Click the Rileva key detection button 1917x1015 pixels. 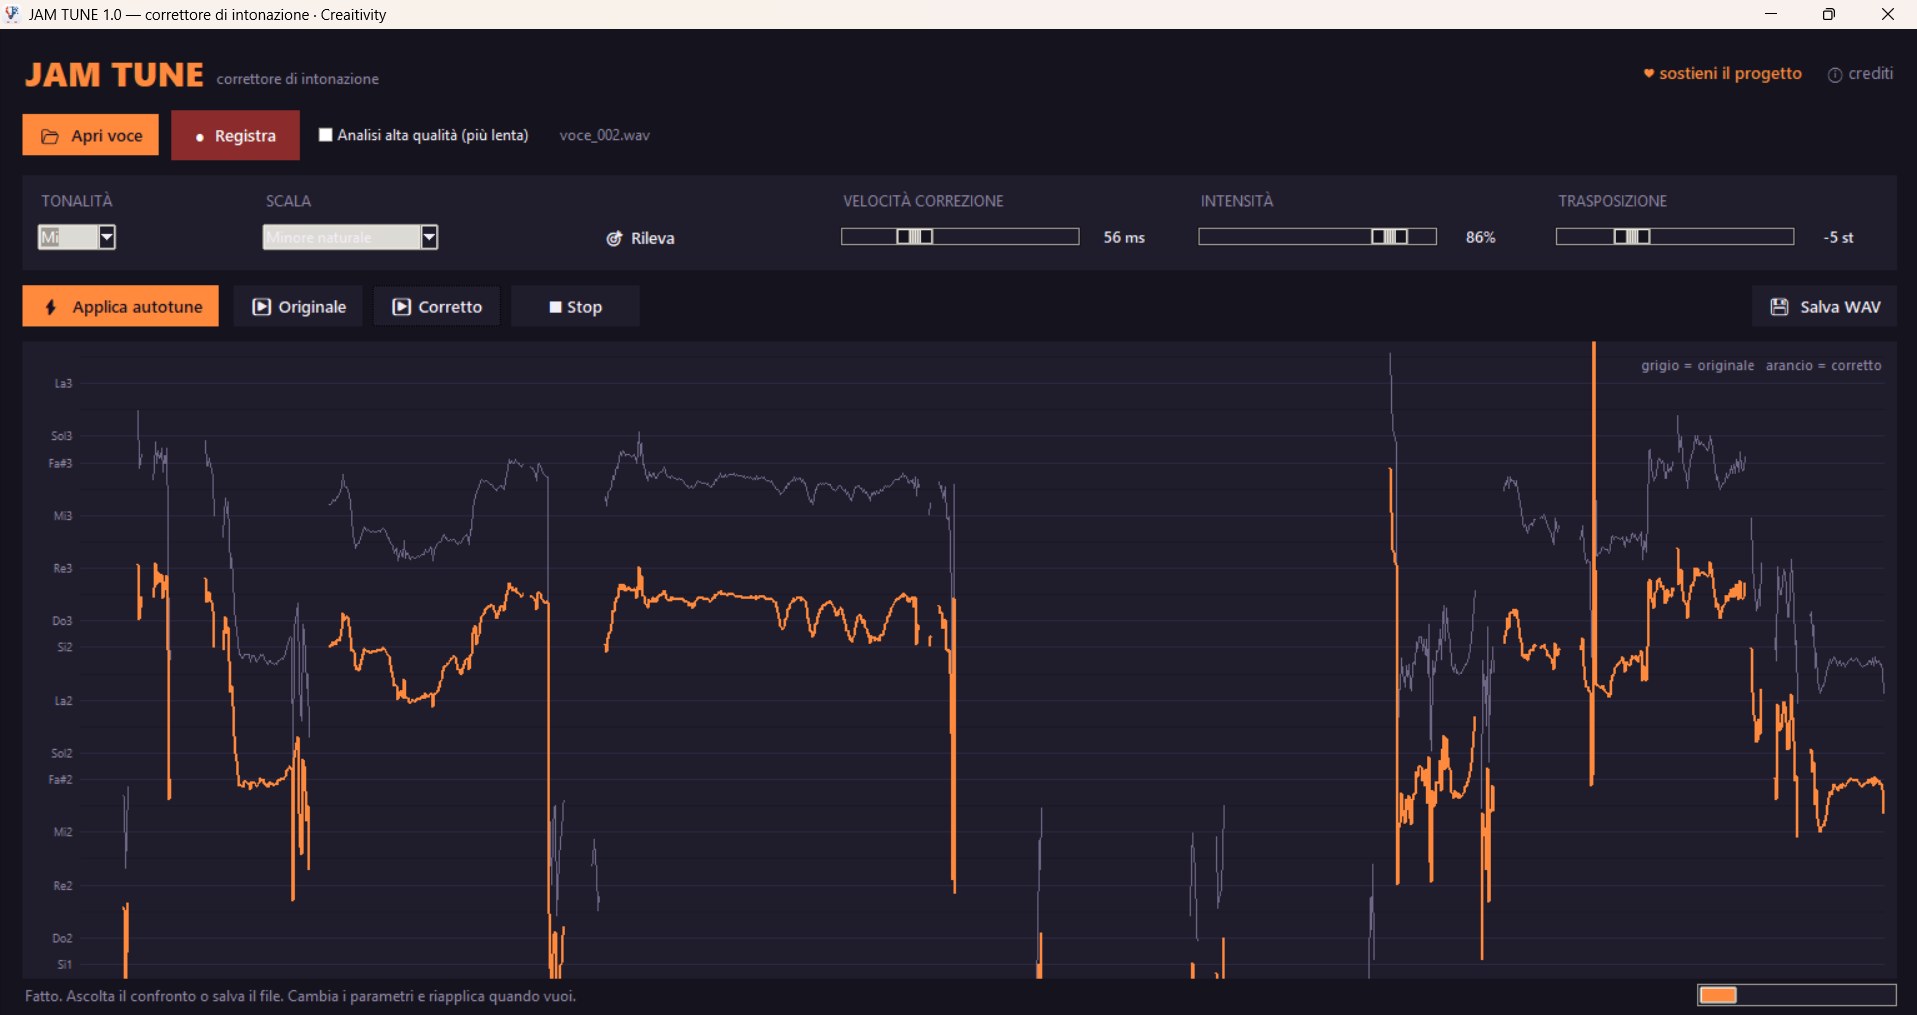pyautogui.click(x=640, y=238)
